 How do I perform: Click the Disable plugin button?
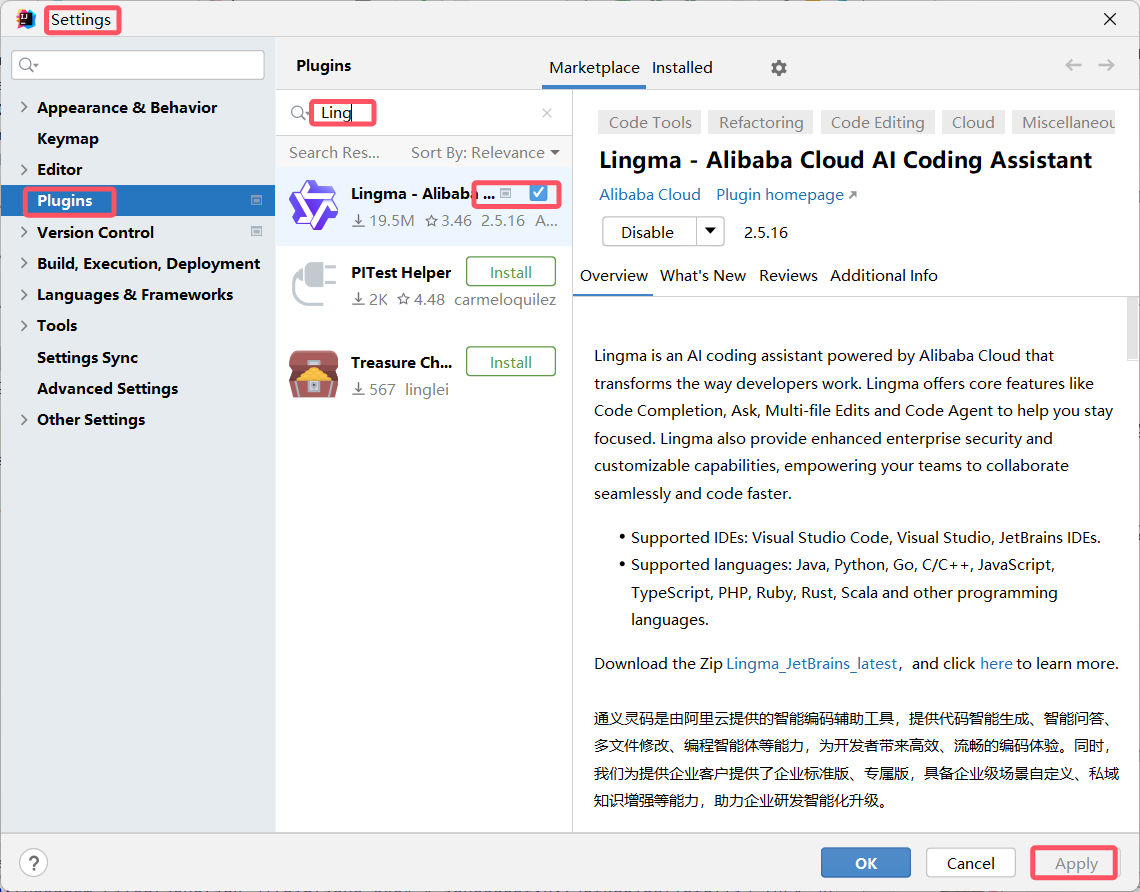649,232
